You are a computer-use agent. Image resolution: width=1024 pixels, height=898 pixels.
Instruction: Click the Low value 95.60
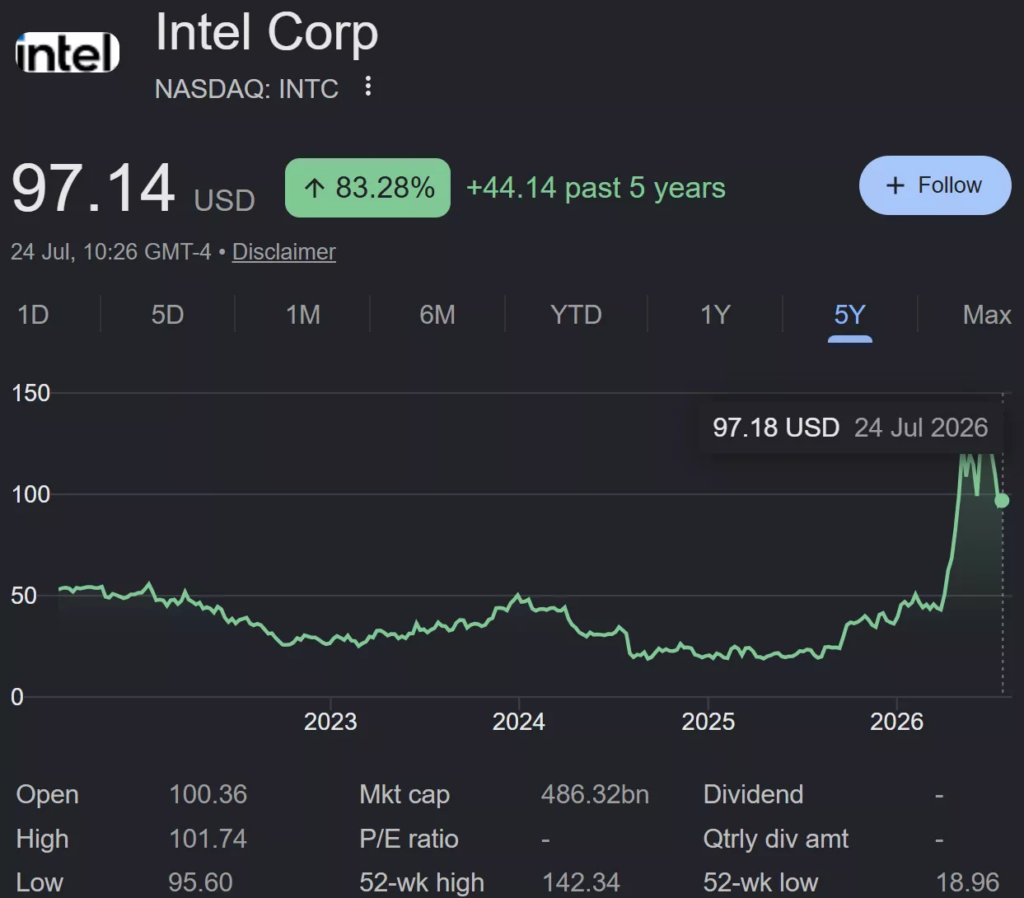pyautogui.click(x=200, y=883)
